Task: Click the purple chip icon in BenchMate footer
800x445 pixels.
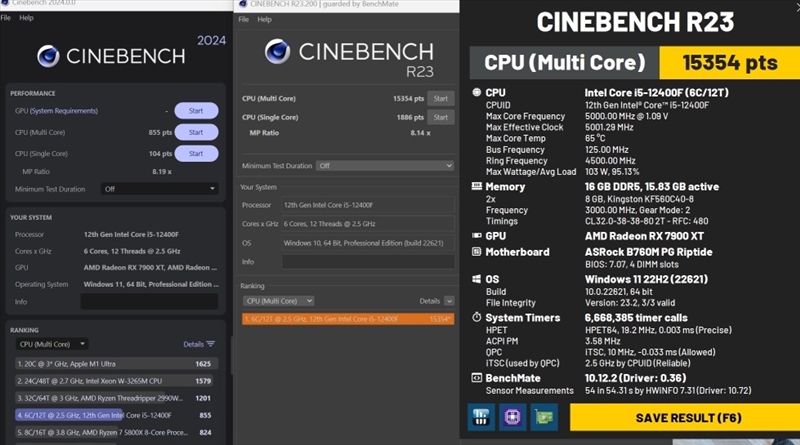Action: [512, 417]
